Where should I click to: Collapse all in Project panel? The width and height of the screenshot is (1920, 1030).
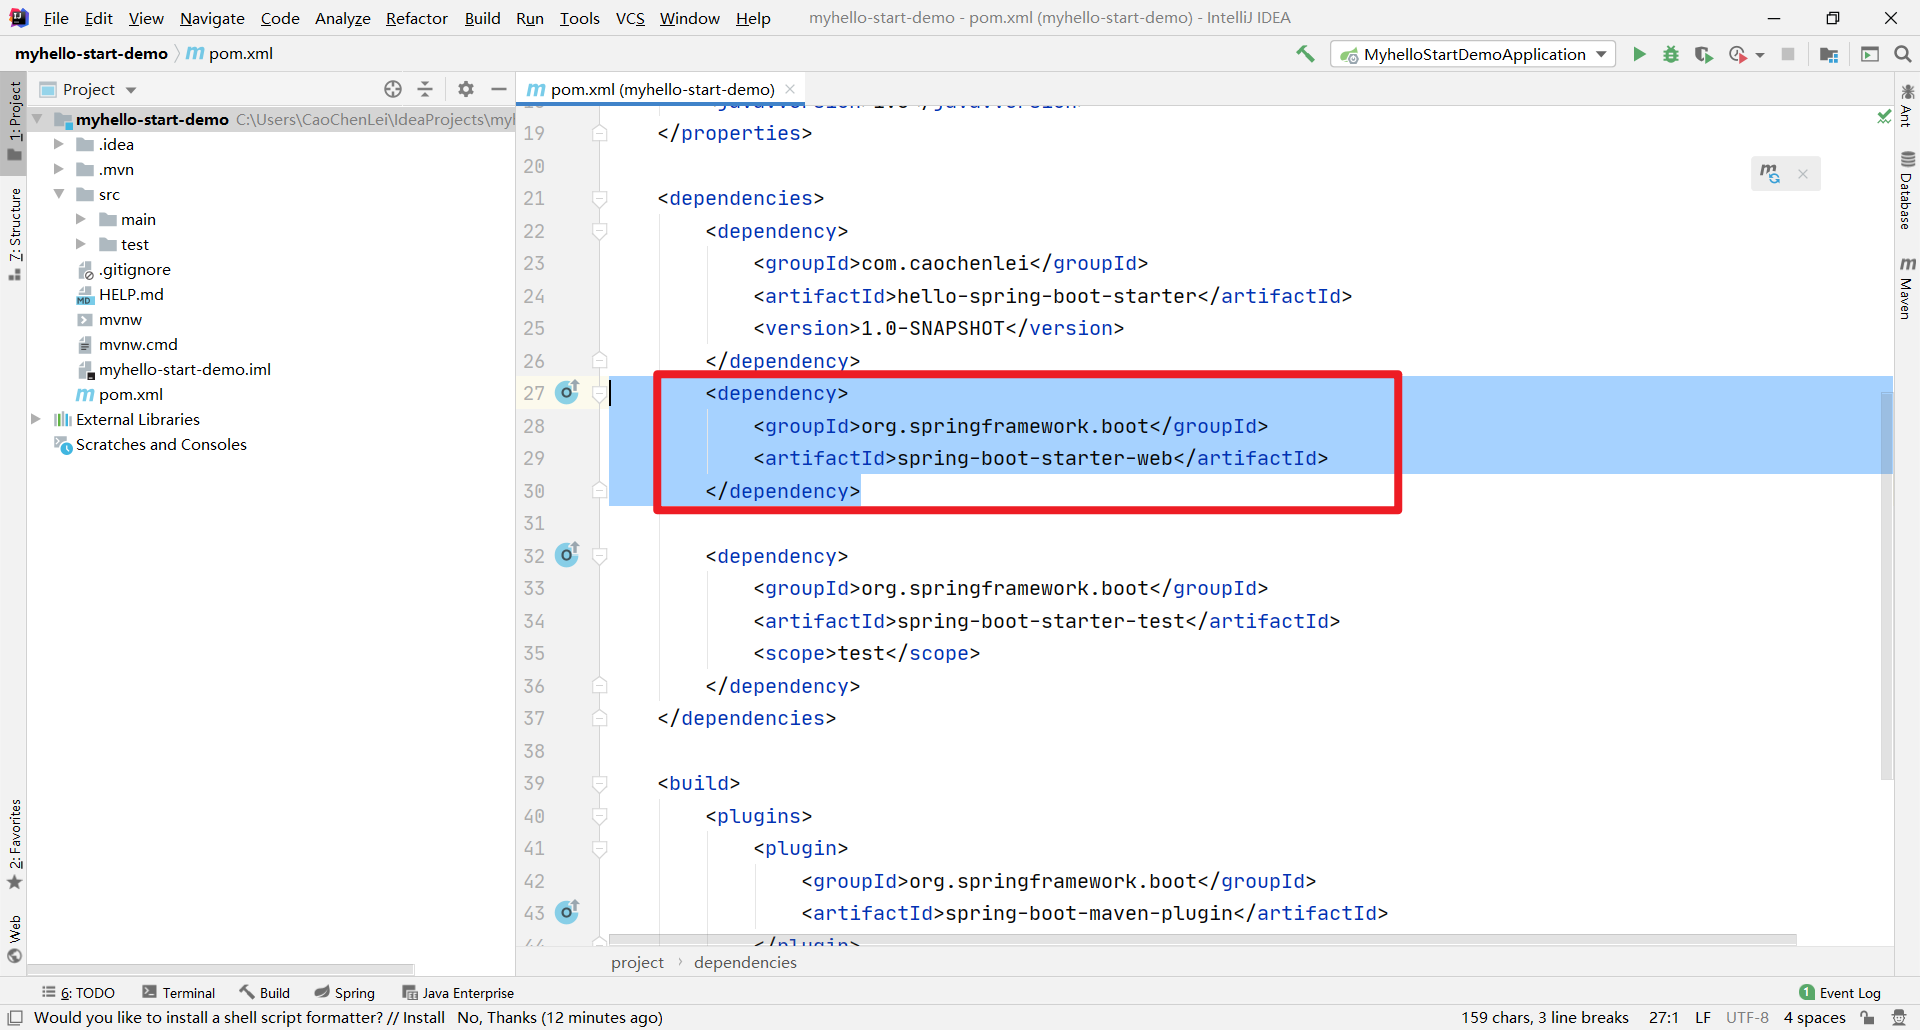coord(425,89)
